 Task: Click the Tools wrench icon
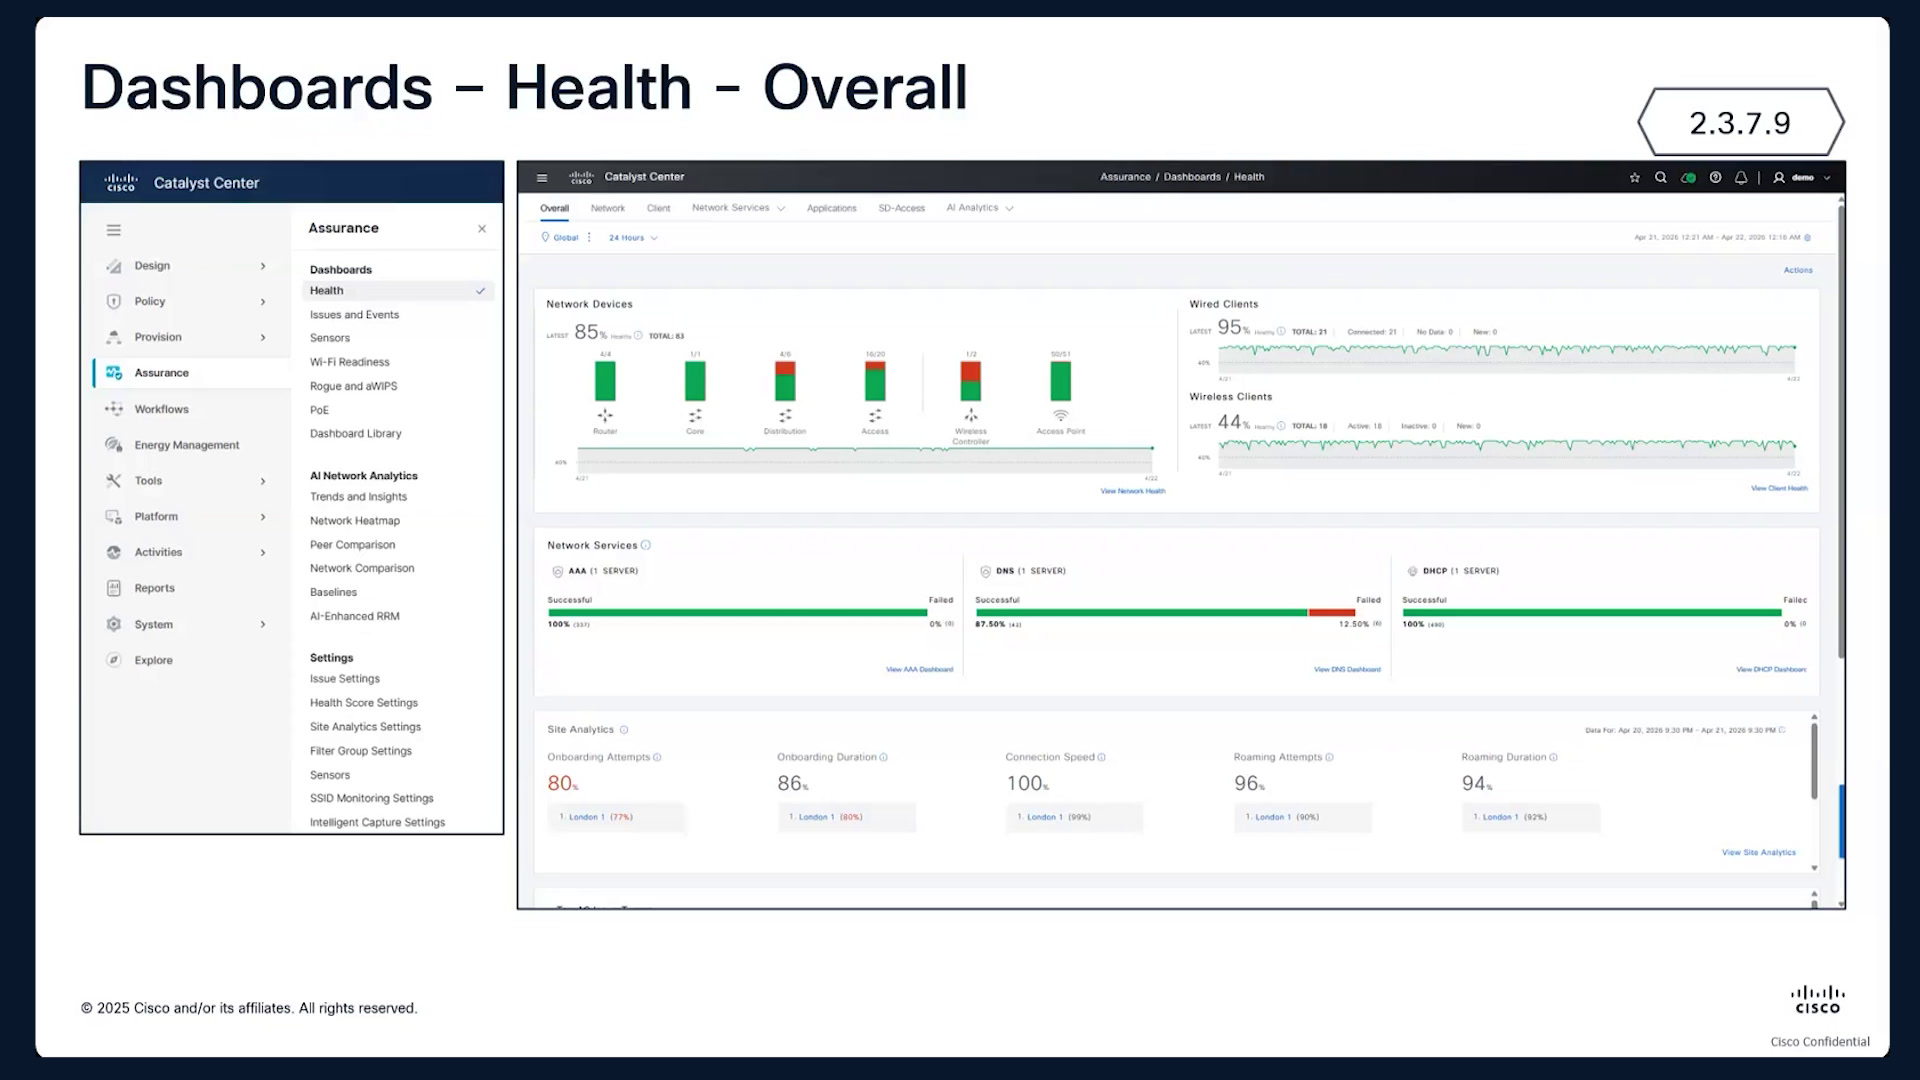tap(114, 481)
